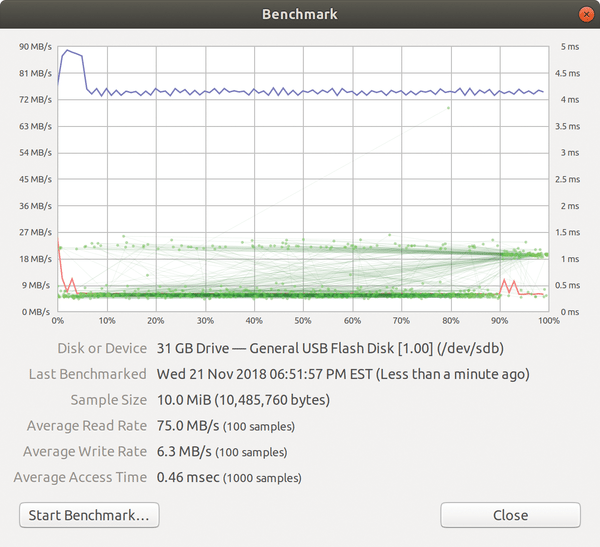Click the 5 ms label on right axis
The height and width of the screenshot is (547, 600).
tap(570, 47)
